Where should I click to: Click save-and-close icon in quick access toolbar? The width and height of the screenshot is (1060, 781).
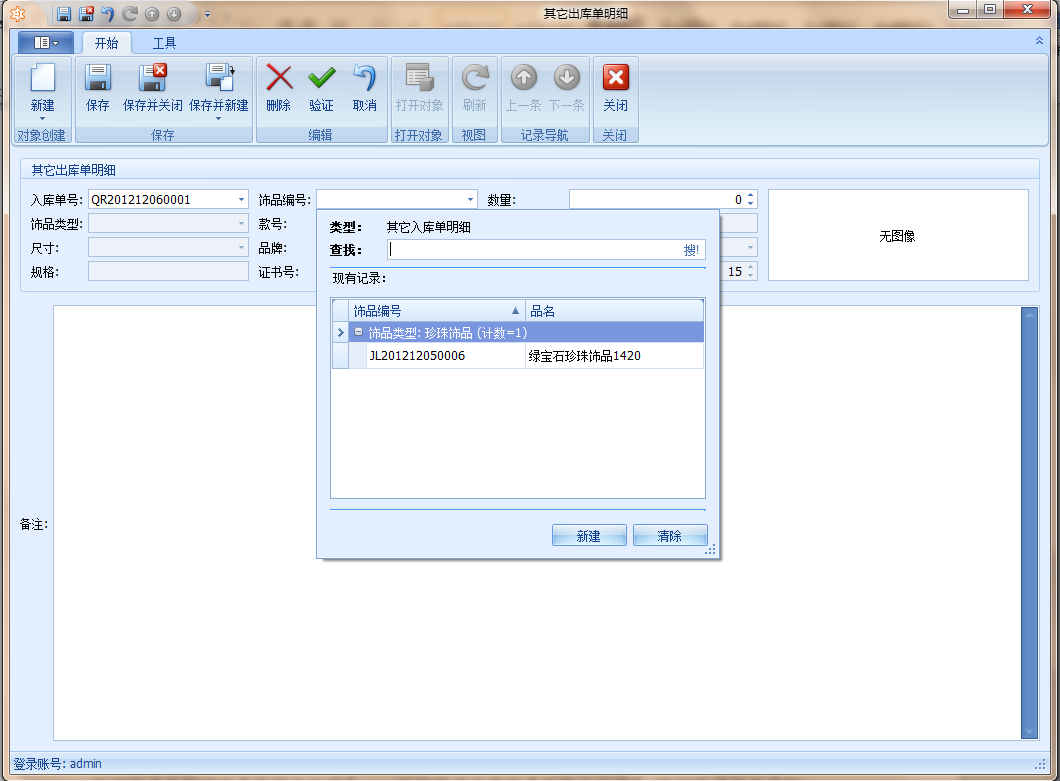87,14
